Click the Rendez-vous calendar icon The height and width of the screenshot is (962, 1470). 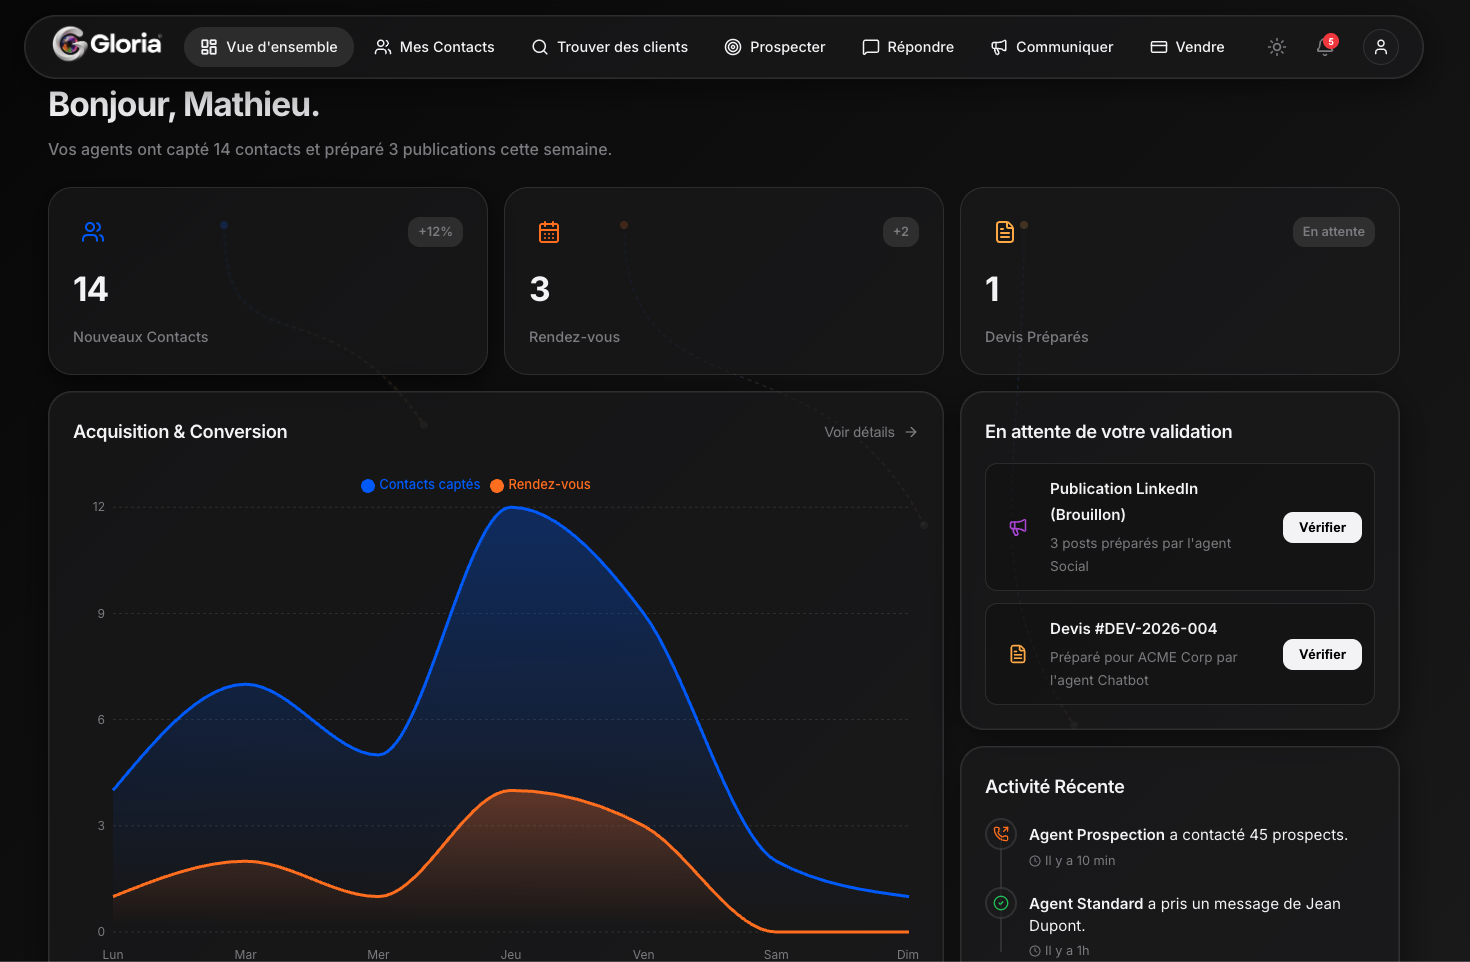[x=549, y=232]
